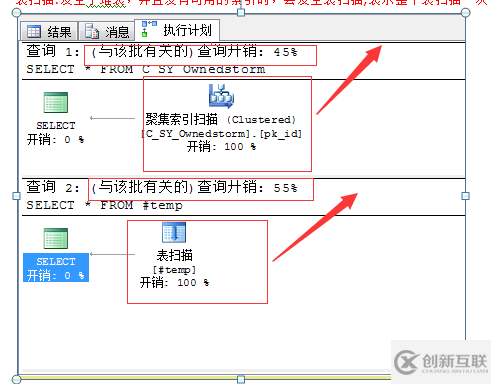
Task: Click the document icon on 消息 tab
Action: pos(92,31)
